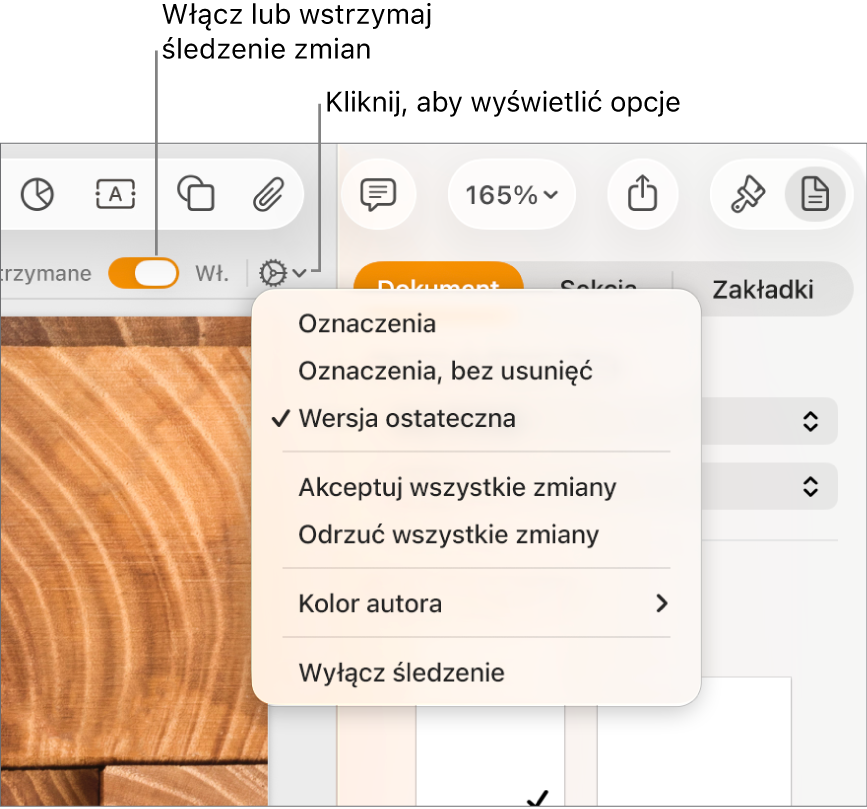
Task: Expand the Kolor autora submenu
Action: [477, 604]
